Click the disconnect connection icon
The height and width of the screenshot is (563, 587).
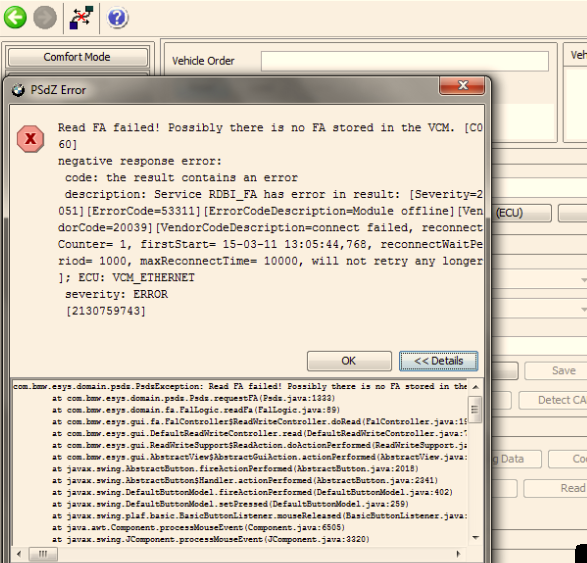[x=81, y=17]
